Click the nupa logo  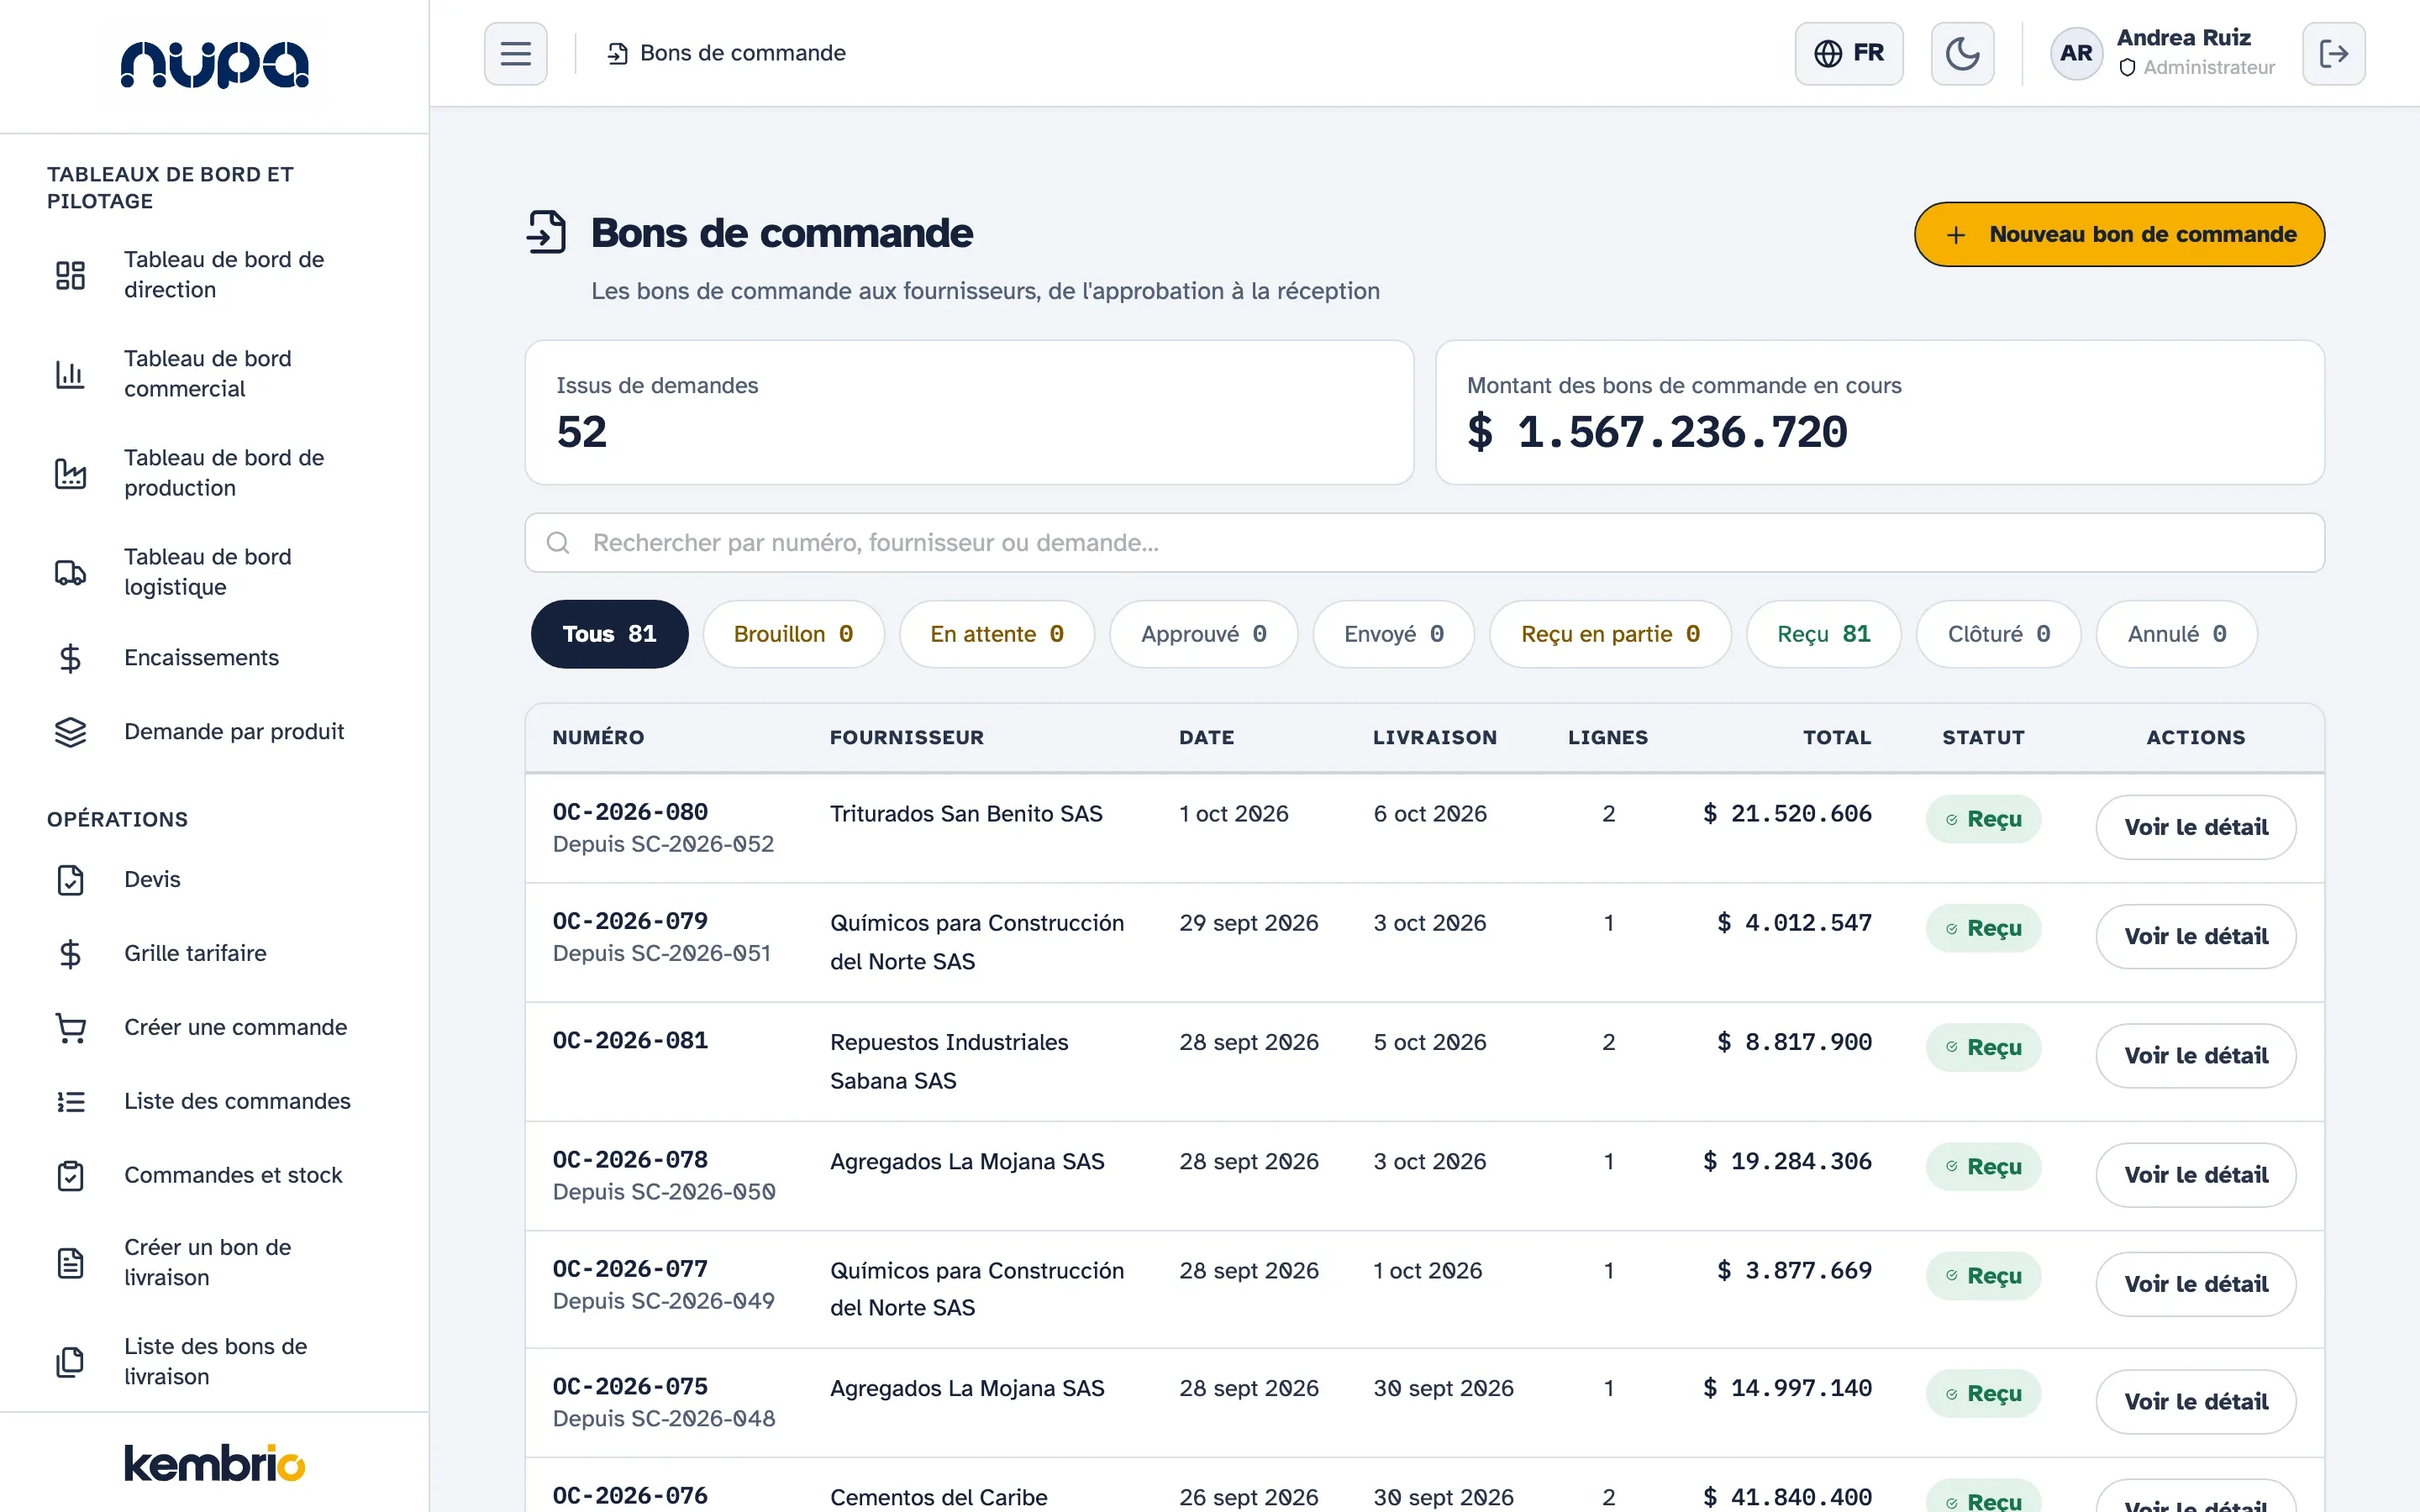pyautogui.click(x=214, y=65)
